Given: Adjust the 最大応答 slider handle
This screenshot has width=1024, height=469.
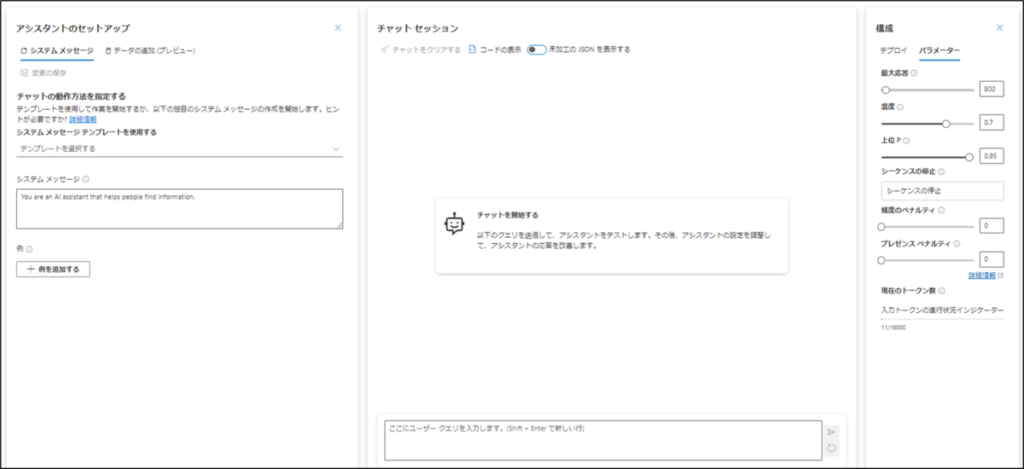Looking at the screenshot, I should pyautogui.click(x=886, y=90).
